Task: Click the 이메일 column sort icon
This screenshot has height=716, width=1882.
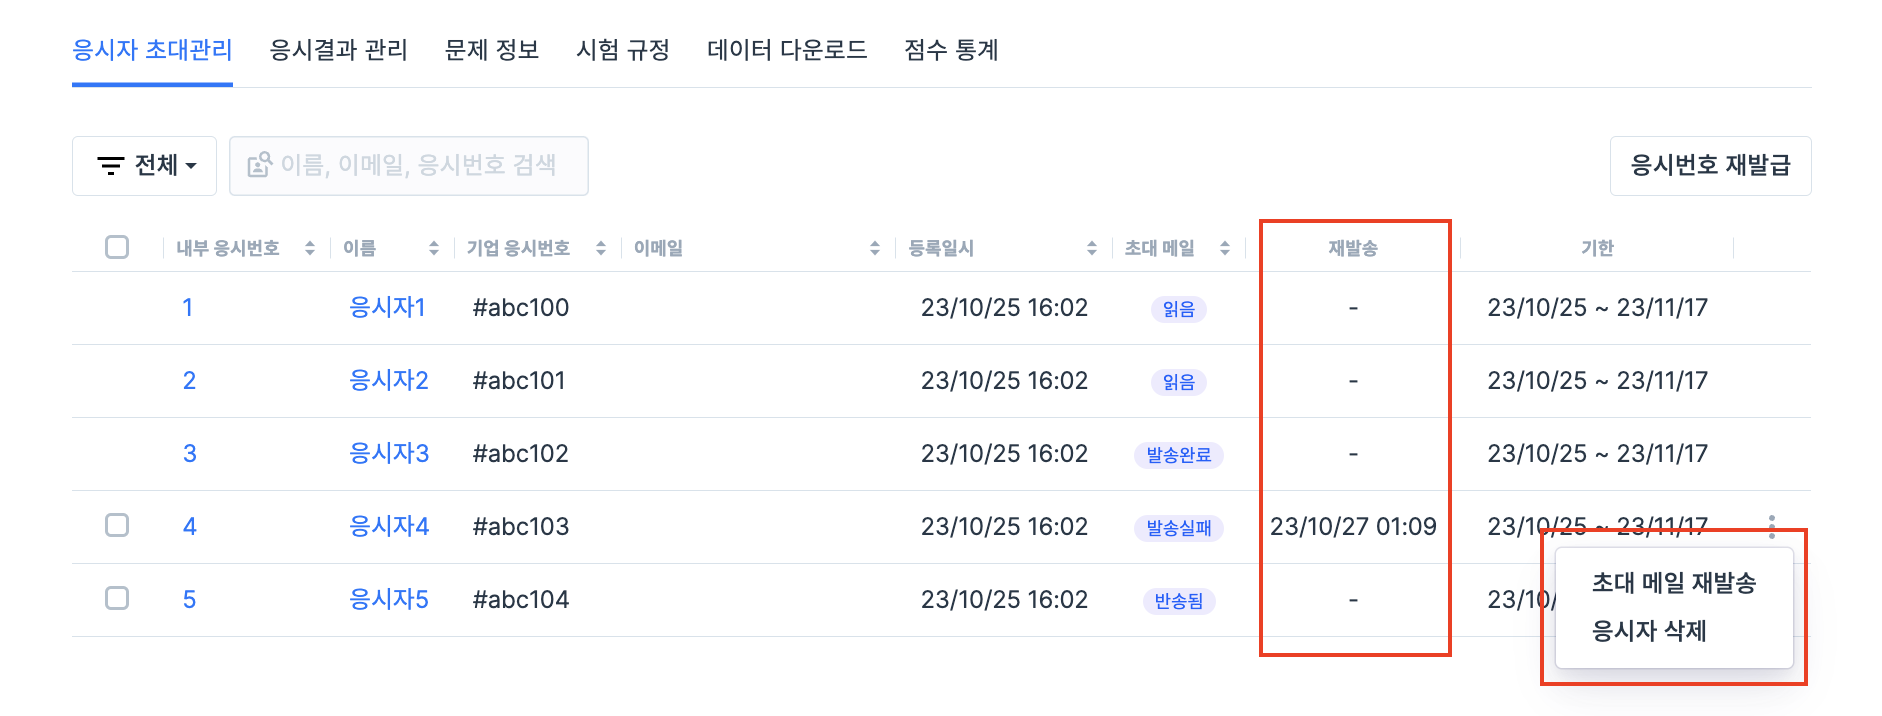Action: 875,248
